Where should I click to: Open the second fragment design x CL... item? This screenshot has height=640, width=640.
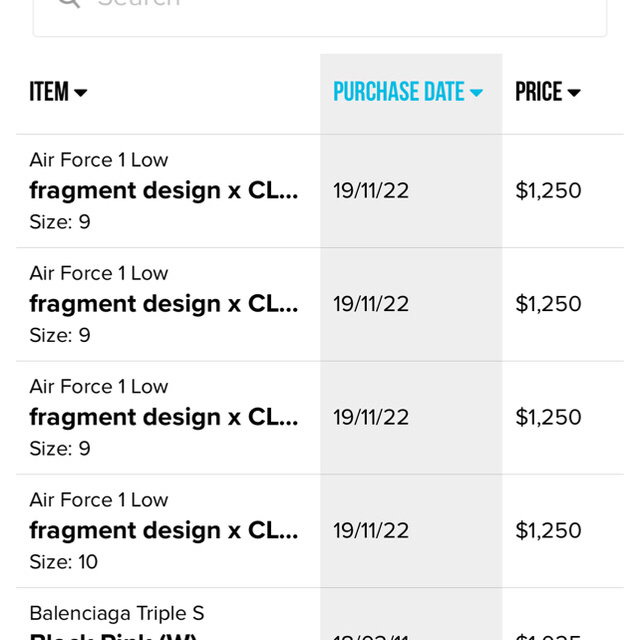coord(164,304)
